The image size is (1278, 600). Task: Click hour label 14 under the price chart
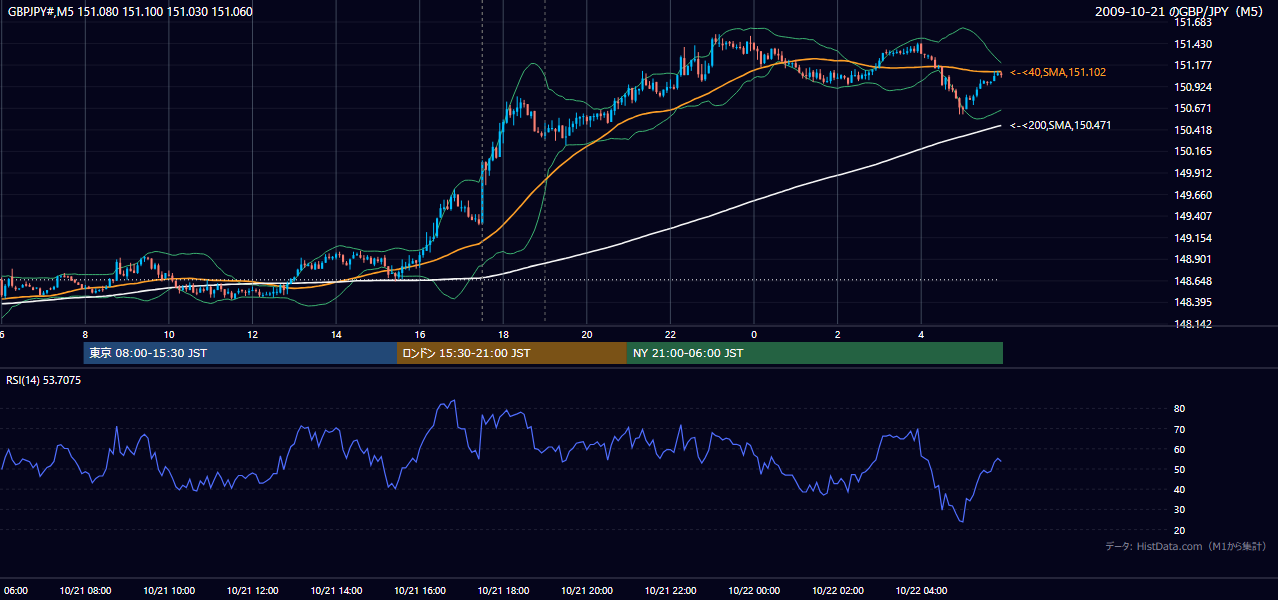(336, 335)
